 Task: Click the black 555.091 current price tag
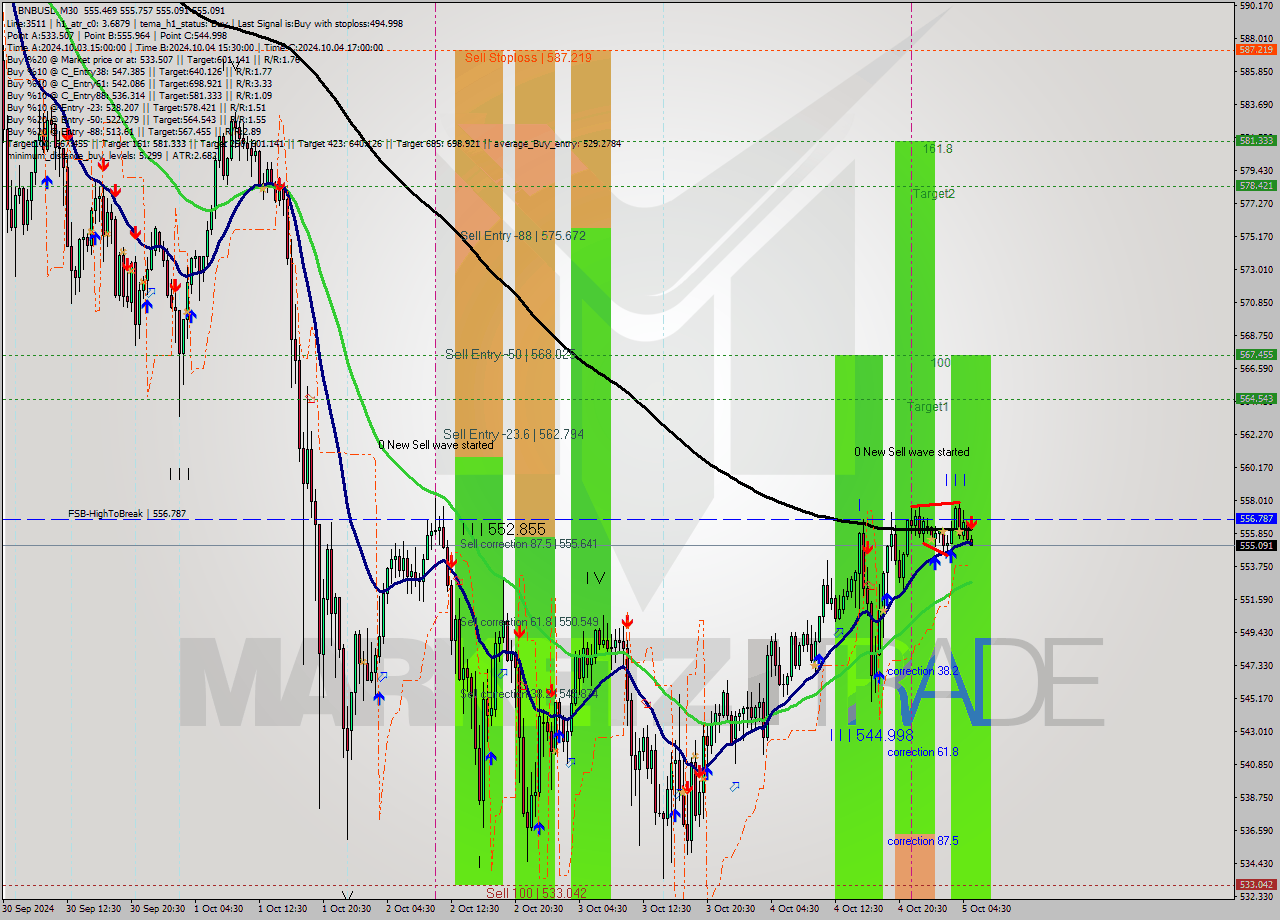click(x=1256, y=545)
